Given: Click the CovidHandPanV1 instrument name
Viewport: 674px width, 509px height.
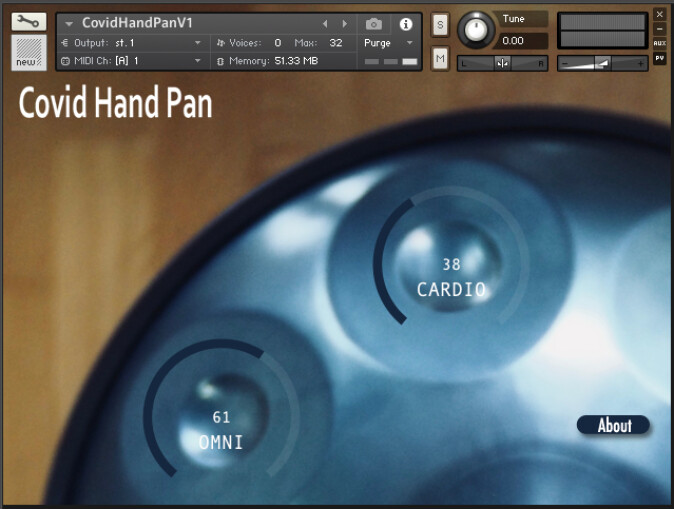Looking at the screenshot, I should tap(138, 23).
